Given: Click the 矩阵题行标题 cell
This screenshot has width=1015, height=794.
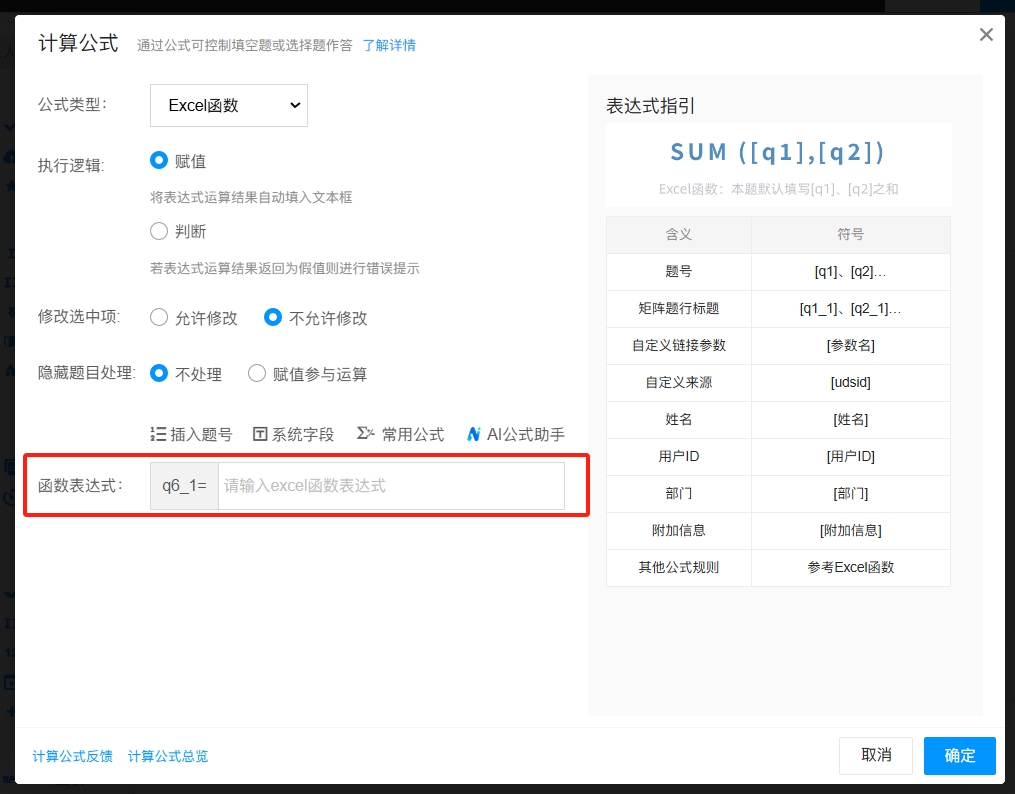Looking at the screenshot, I should click(678, 309).
